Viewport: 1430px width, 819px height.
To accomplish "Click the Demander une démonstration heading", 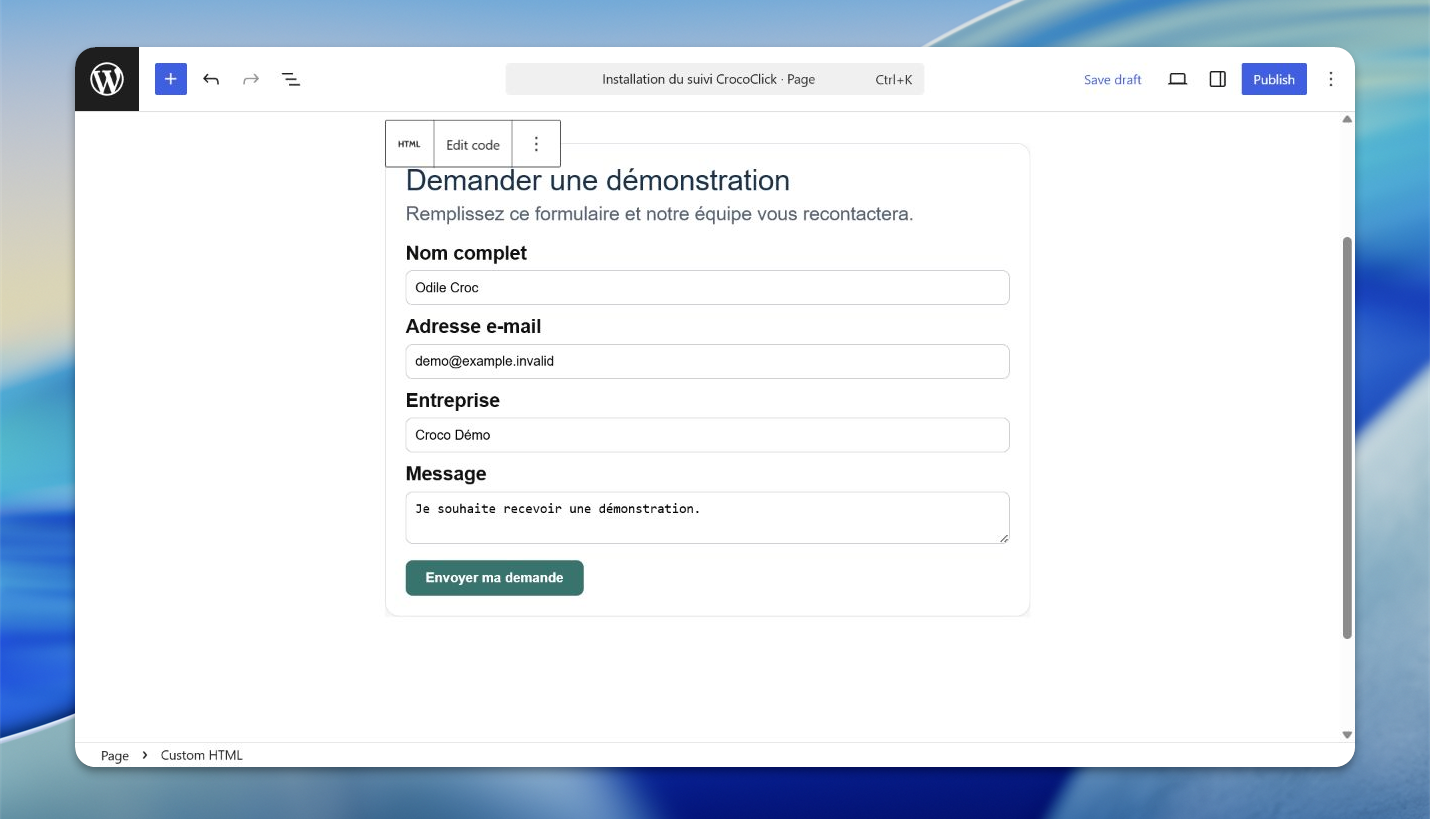I will [x=598, y=181].
